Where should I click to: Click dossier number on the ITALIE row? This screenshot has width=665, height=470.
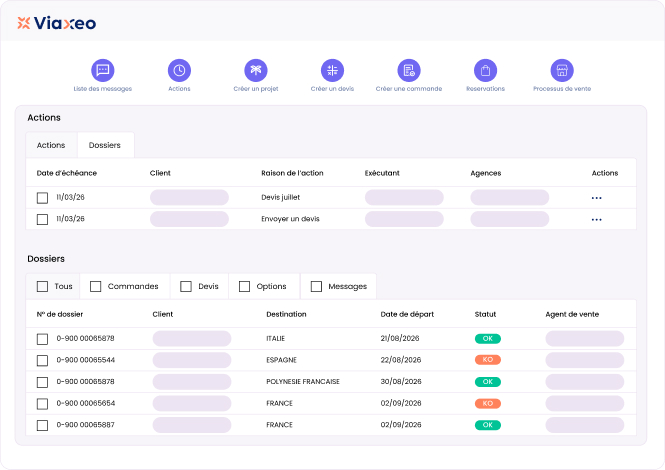tap(85, 339)
